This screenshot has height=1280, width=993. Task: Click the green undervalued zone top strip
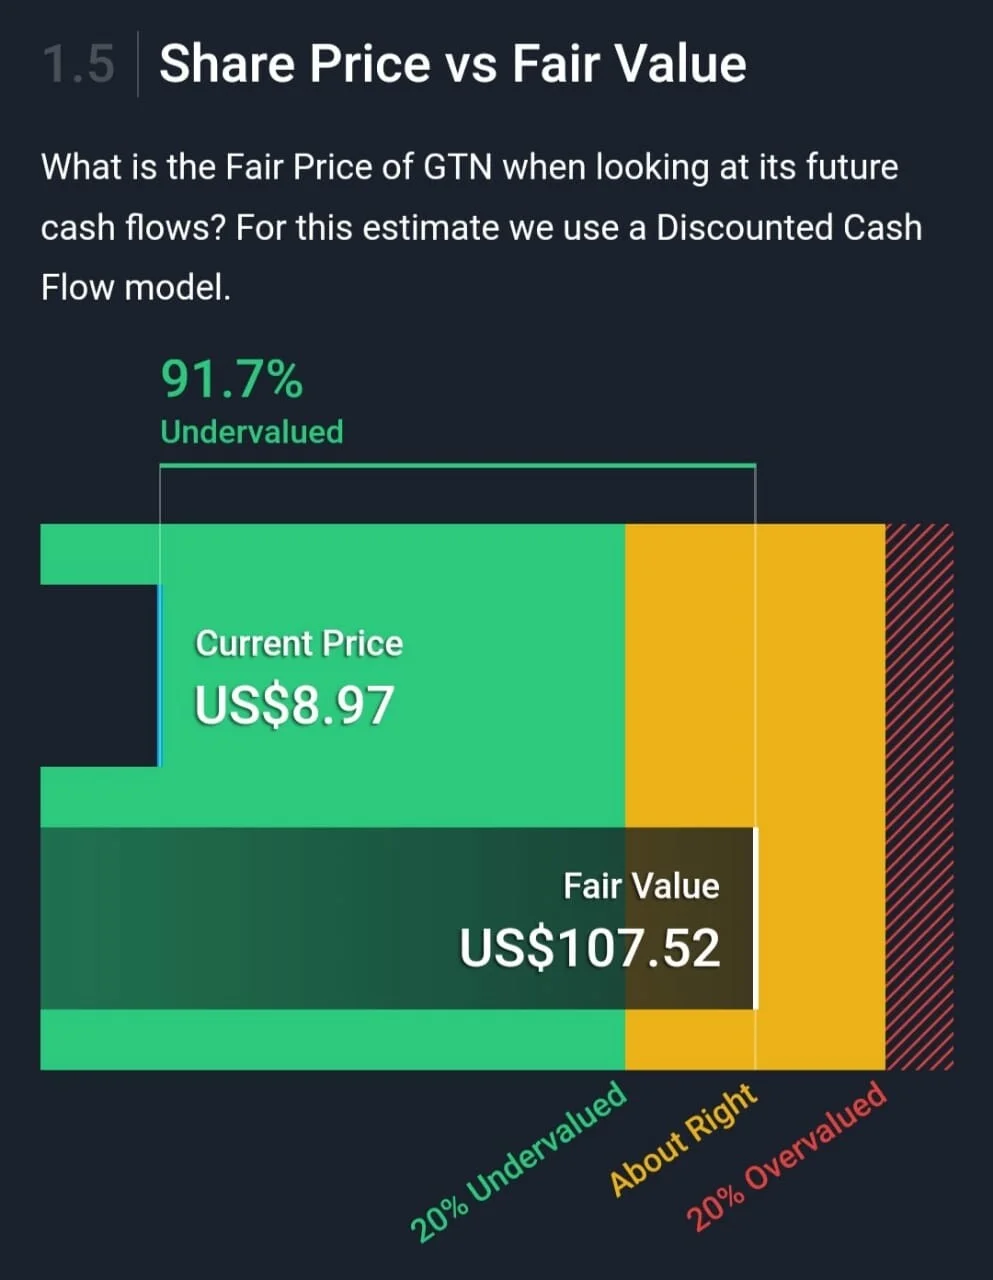[x=333, y=554]
